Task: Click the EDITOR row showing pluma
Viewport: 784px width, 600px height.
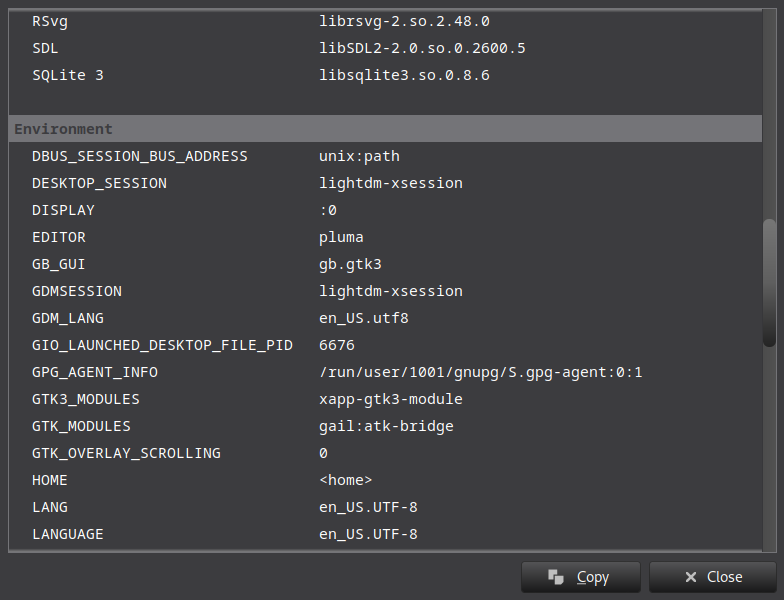Action: tap(59, 237)
